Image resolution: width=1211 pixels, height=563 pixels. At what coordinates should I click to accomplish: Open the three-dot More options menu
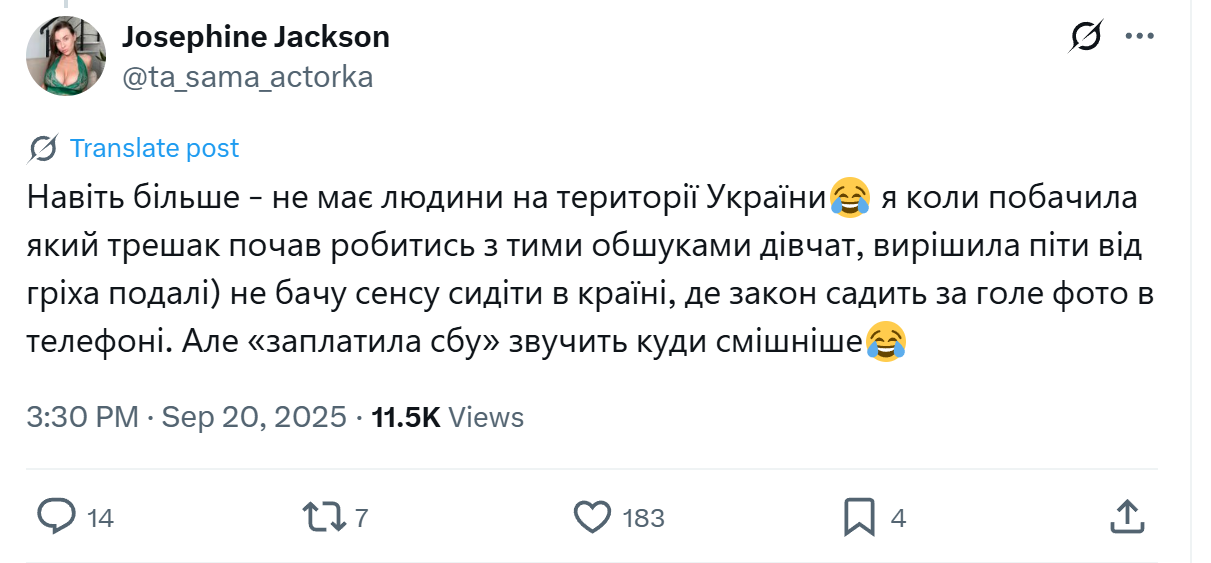coord(1140,37)
